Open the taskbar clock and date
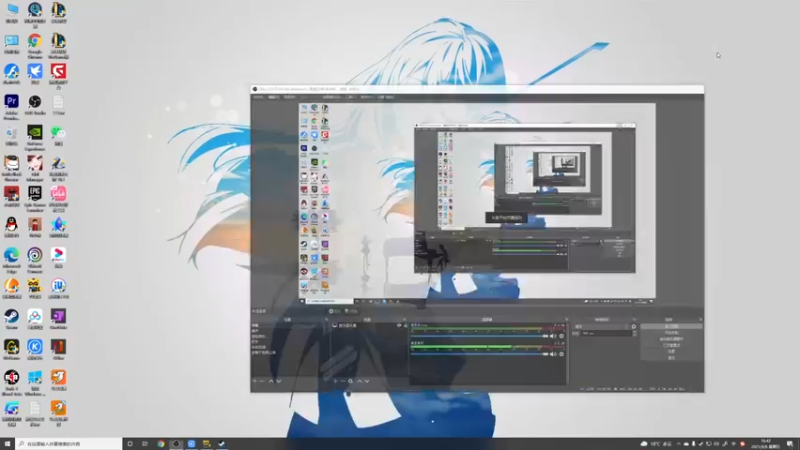800x450 pixels. pos(767,444)
